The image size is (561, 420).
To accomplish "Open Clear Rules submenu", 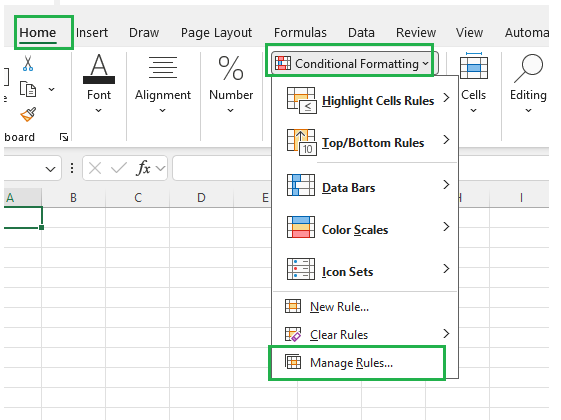I will coord(365,334).
